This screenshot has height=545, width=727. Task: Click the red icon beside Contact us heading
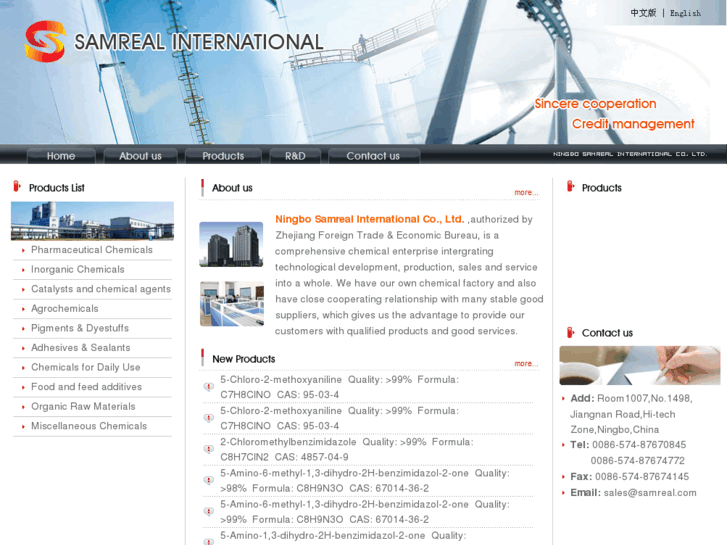(571, 332)
